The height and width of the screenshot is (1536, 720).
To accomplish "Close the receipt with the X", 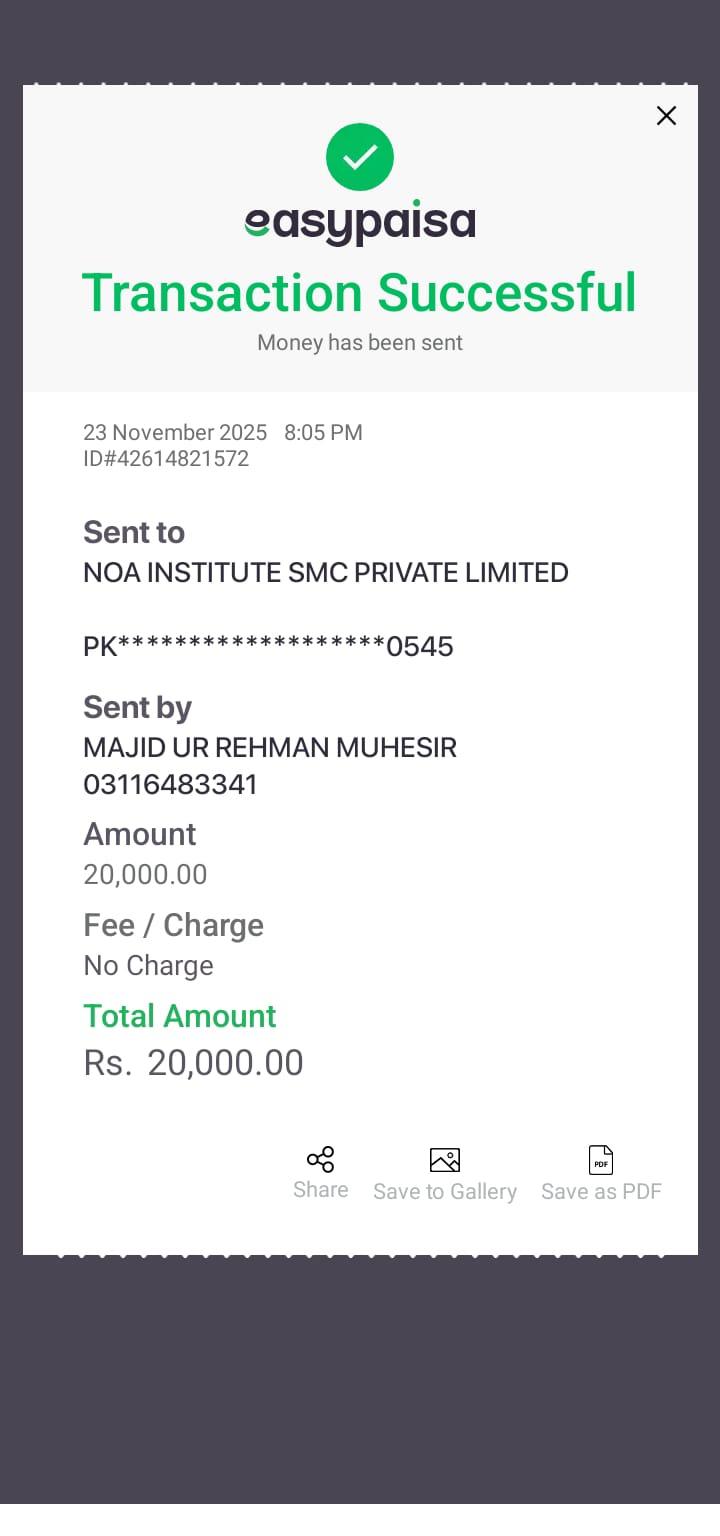I will pos(666,116).
